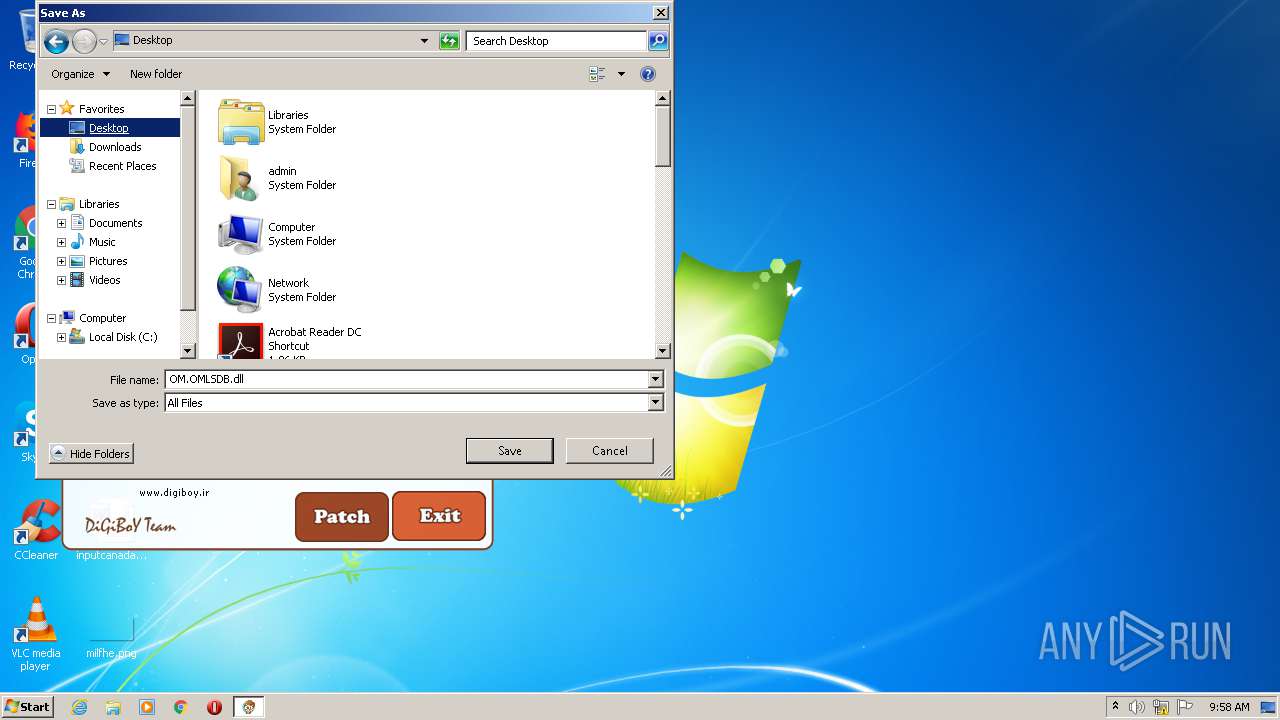Open Google Chrome from taskbar

point(181,707)
